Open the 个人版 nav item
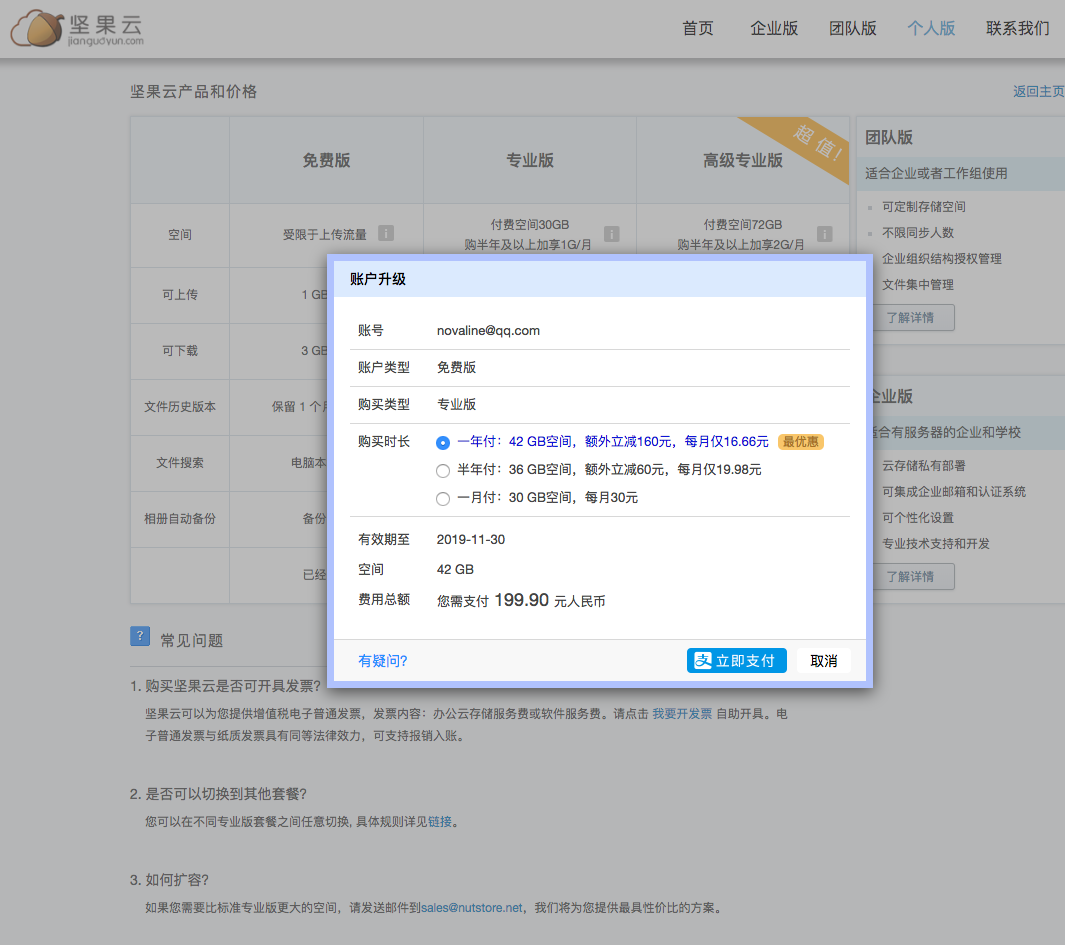 [x=931, y=29]
